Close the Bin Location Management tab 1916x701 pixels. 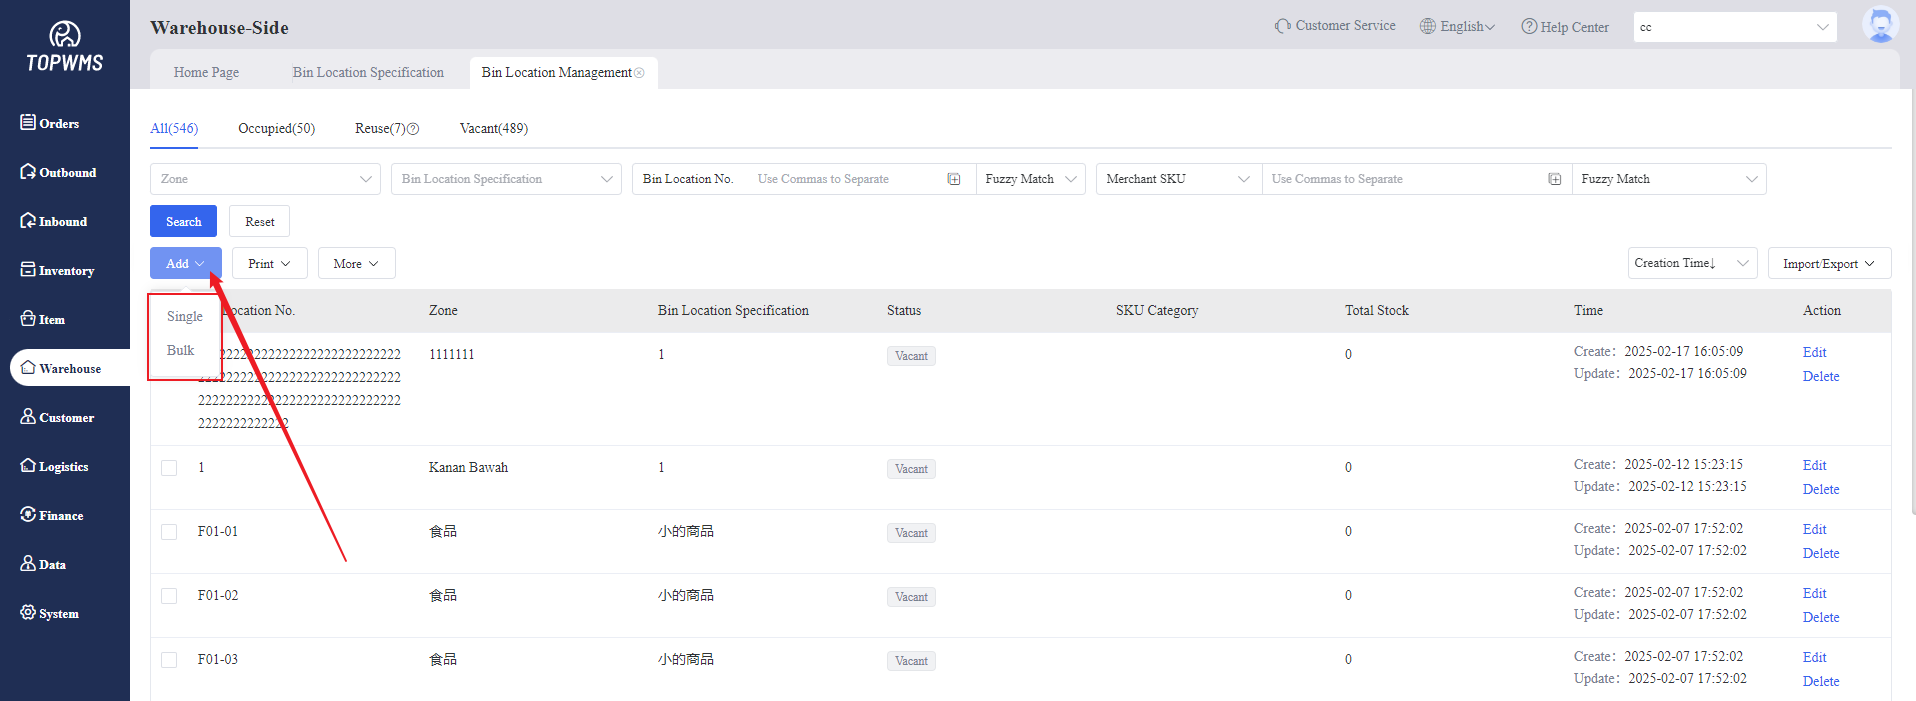click(x=640, y=73)
